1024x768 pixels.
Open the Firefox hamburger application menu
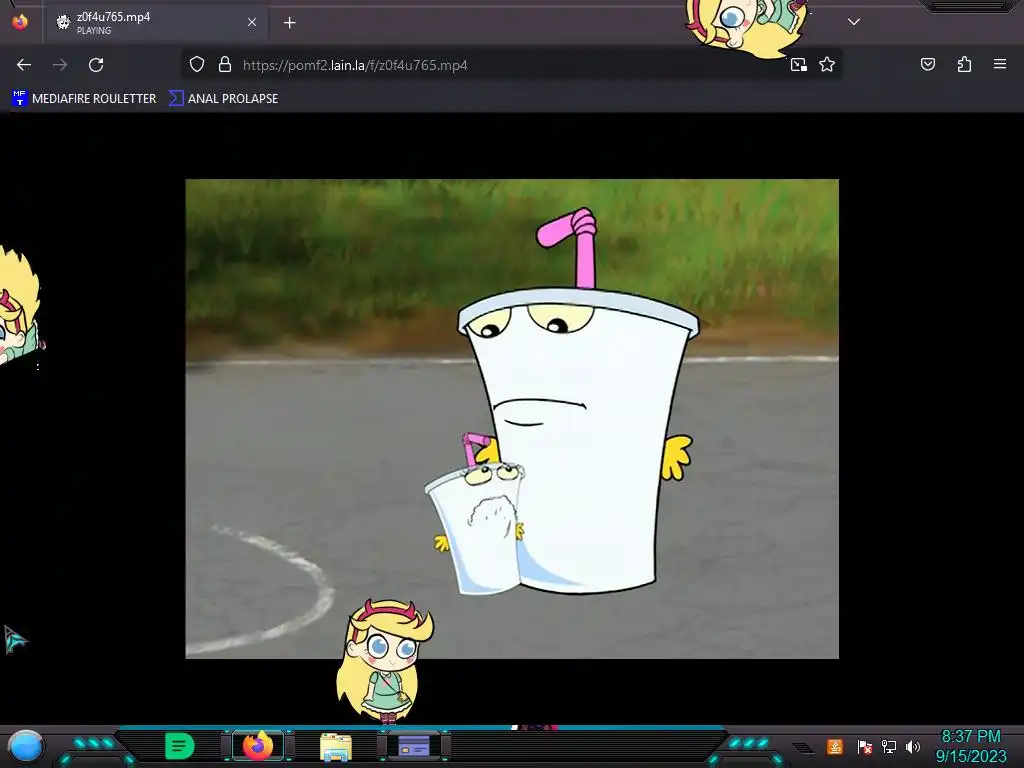1000,64
